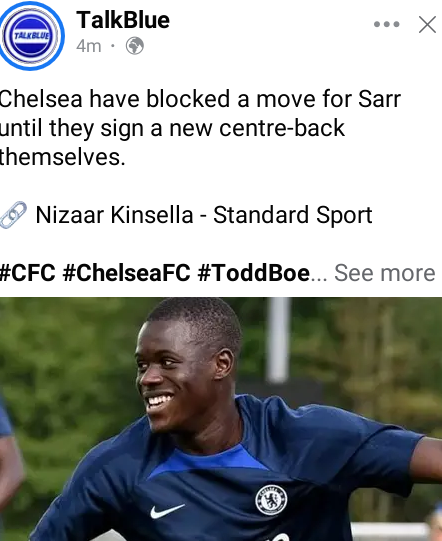Open the TalkBlue profile picture
This screenshot has width=442, height=541.
pyautogui.click(x=32, y=36)
